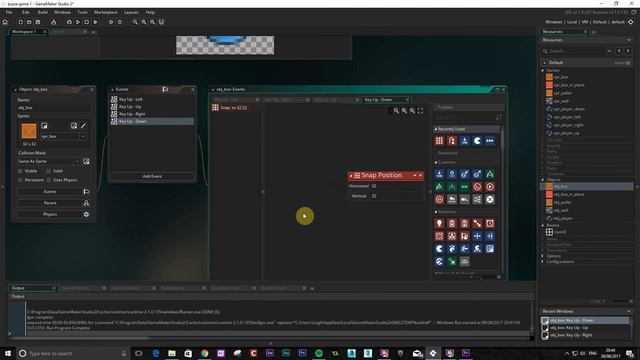Click the Windows Start button
Image resolution: width=640 pixels, height=360 pixels.
point(7,353)
